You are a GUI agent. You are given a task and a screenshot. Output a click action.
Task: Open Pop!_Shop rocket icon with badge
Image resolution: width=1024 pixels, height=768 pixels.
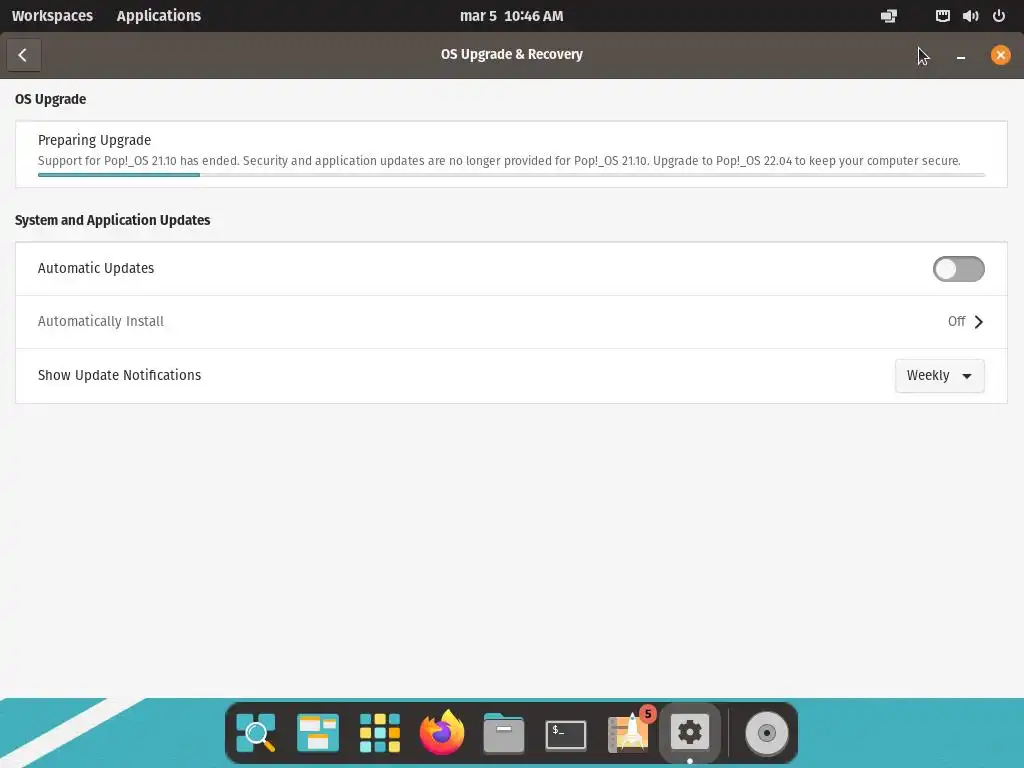[630, 731]
